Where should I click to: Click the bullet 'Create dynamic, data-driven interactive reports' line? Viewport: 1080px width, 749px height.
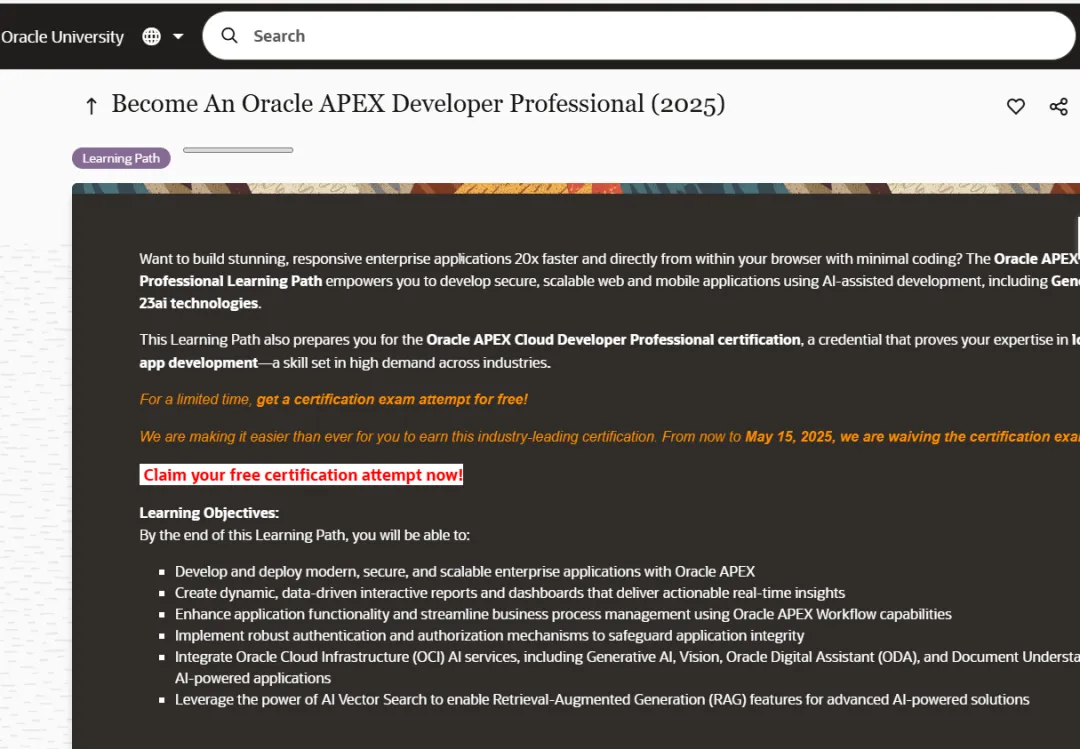(510, 593)
